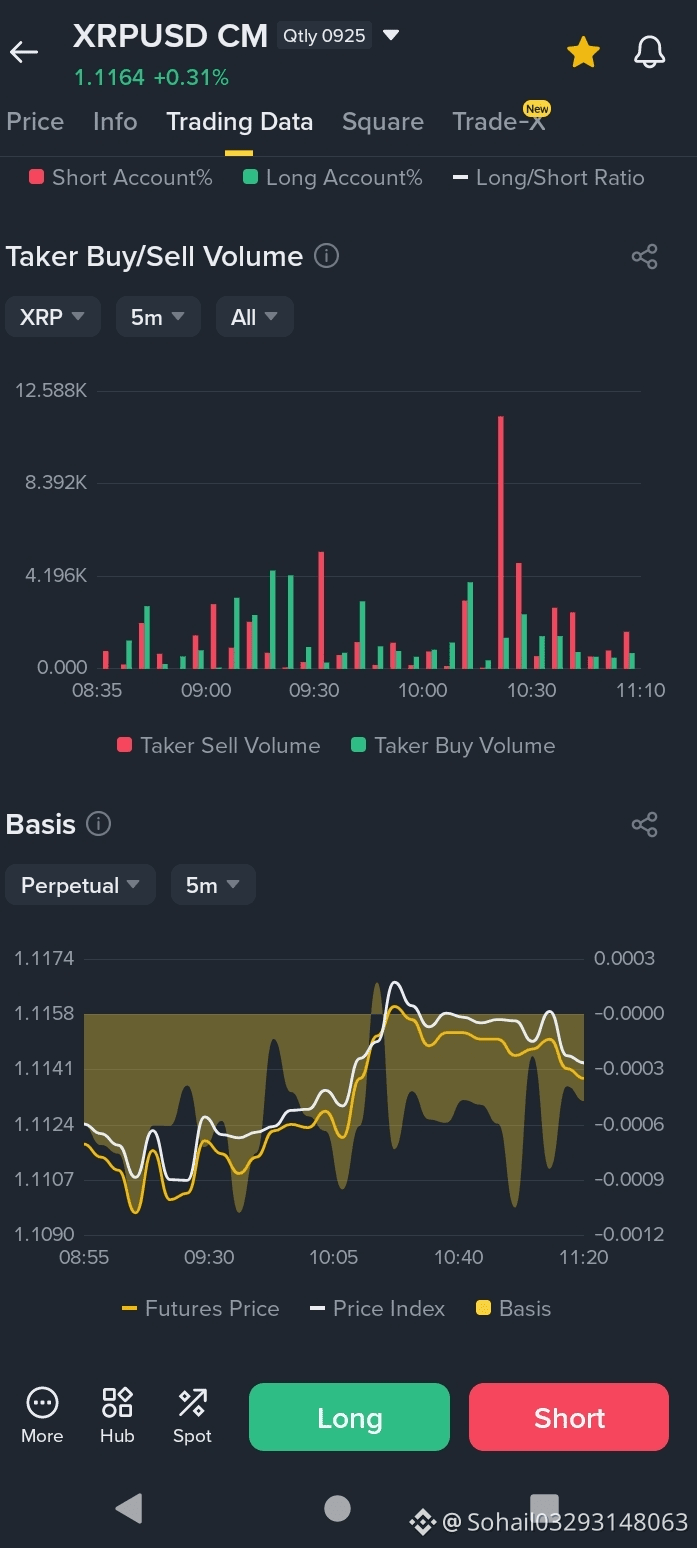Switch to Spot trading icon

coord(192,1415)
